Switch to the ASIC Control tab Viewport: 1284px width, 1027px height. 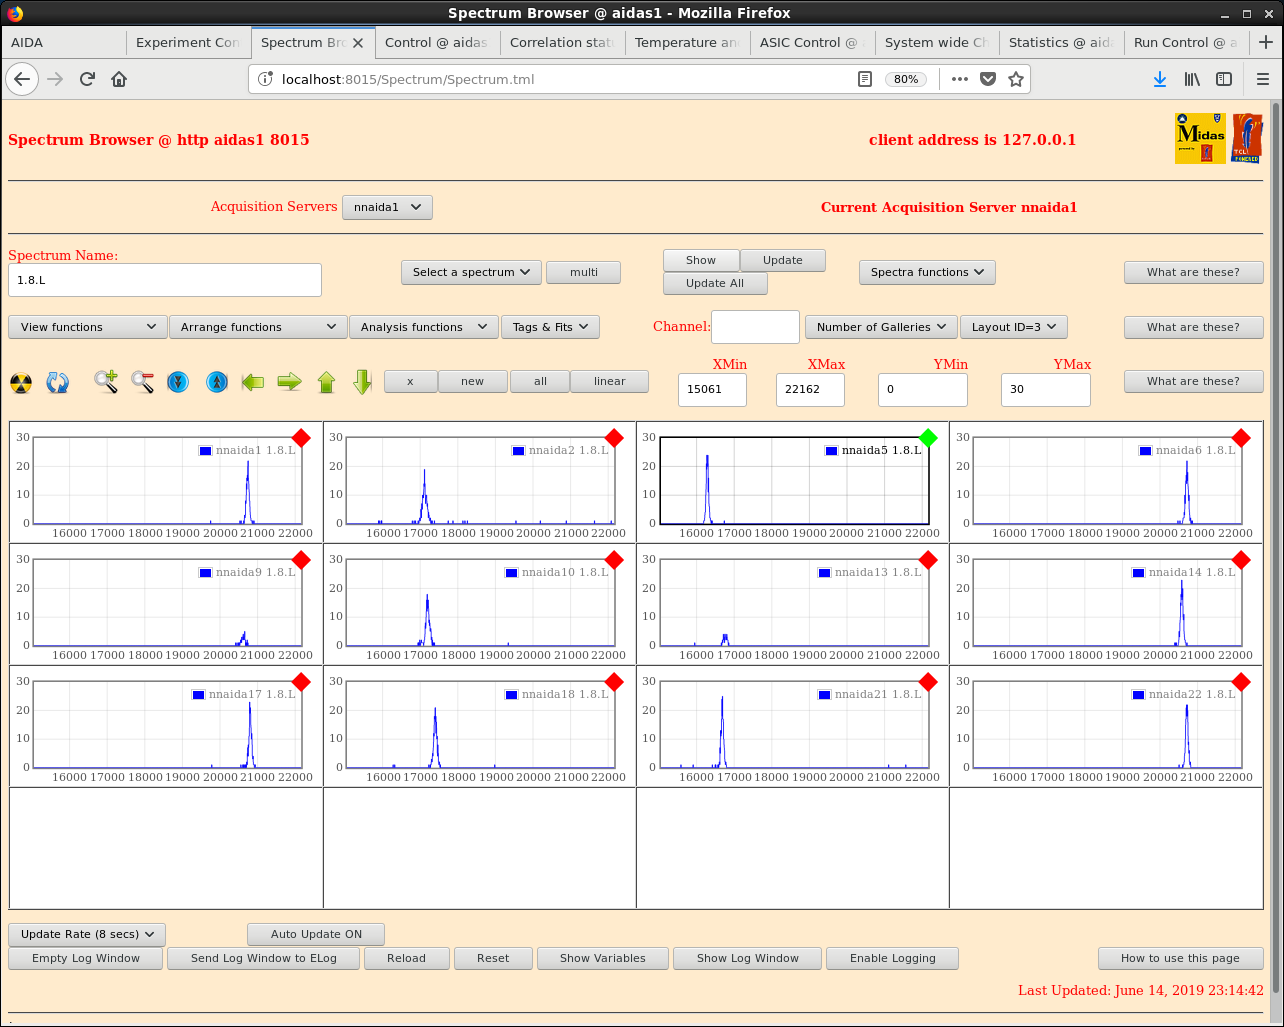coord(812,42)
